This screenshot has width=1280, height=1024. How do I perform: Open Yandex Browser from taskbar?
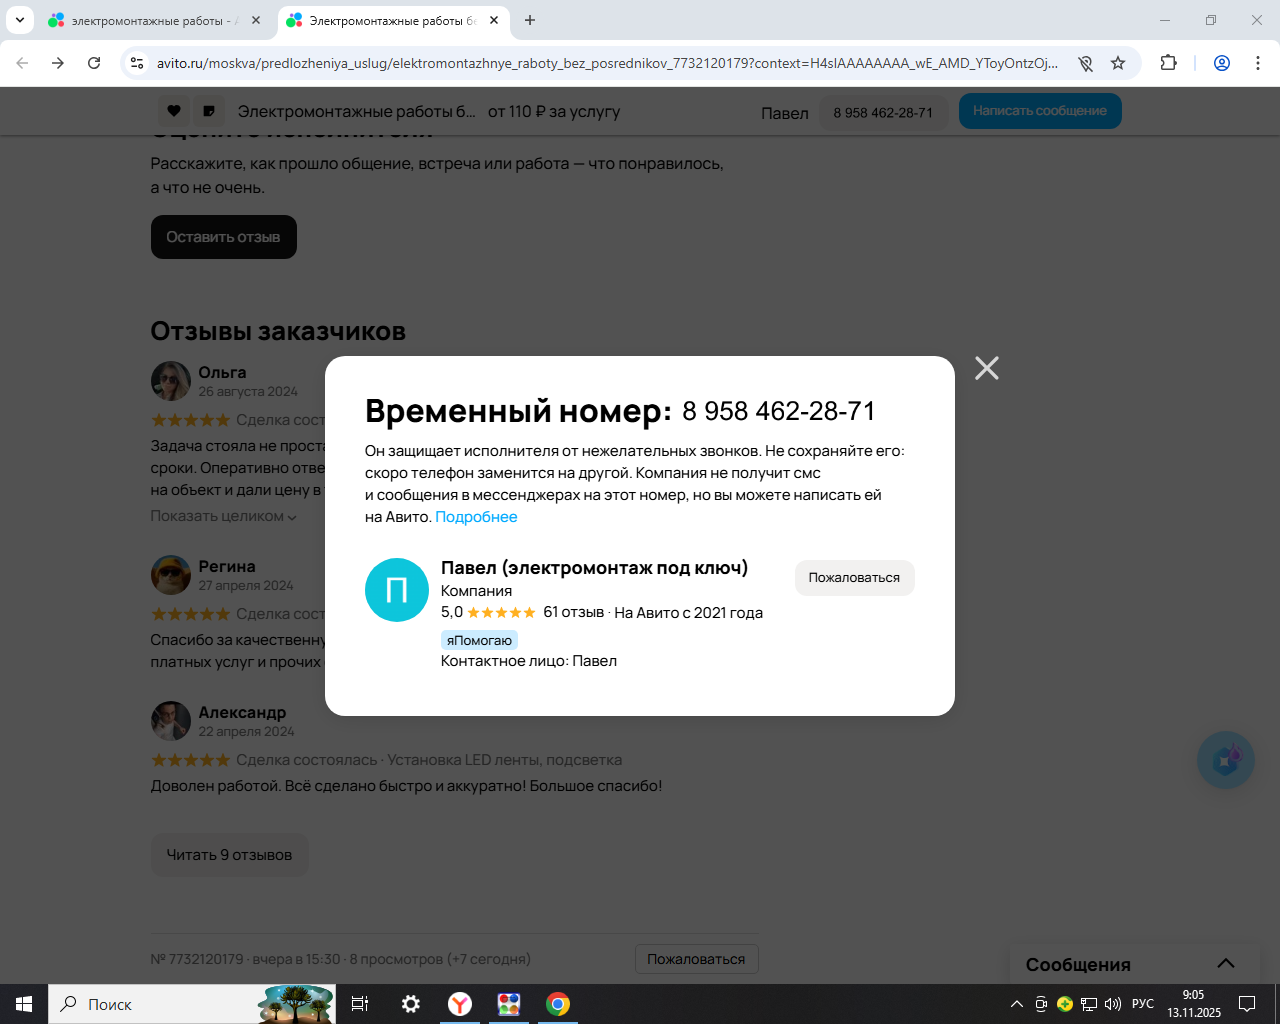(x=460, y=1004)
